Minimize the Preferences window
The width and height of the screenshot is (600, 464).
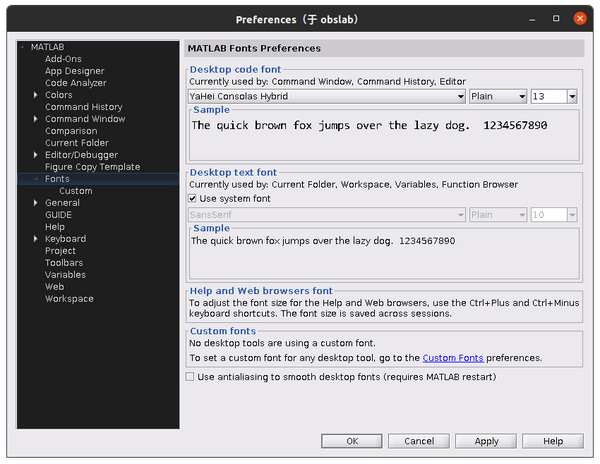click(532, 19)
